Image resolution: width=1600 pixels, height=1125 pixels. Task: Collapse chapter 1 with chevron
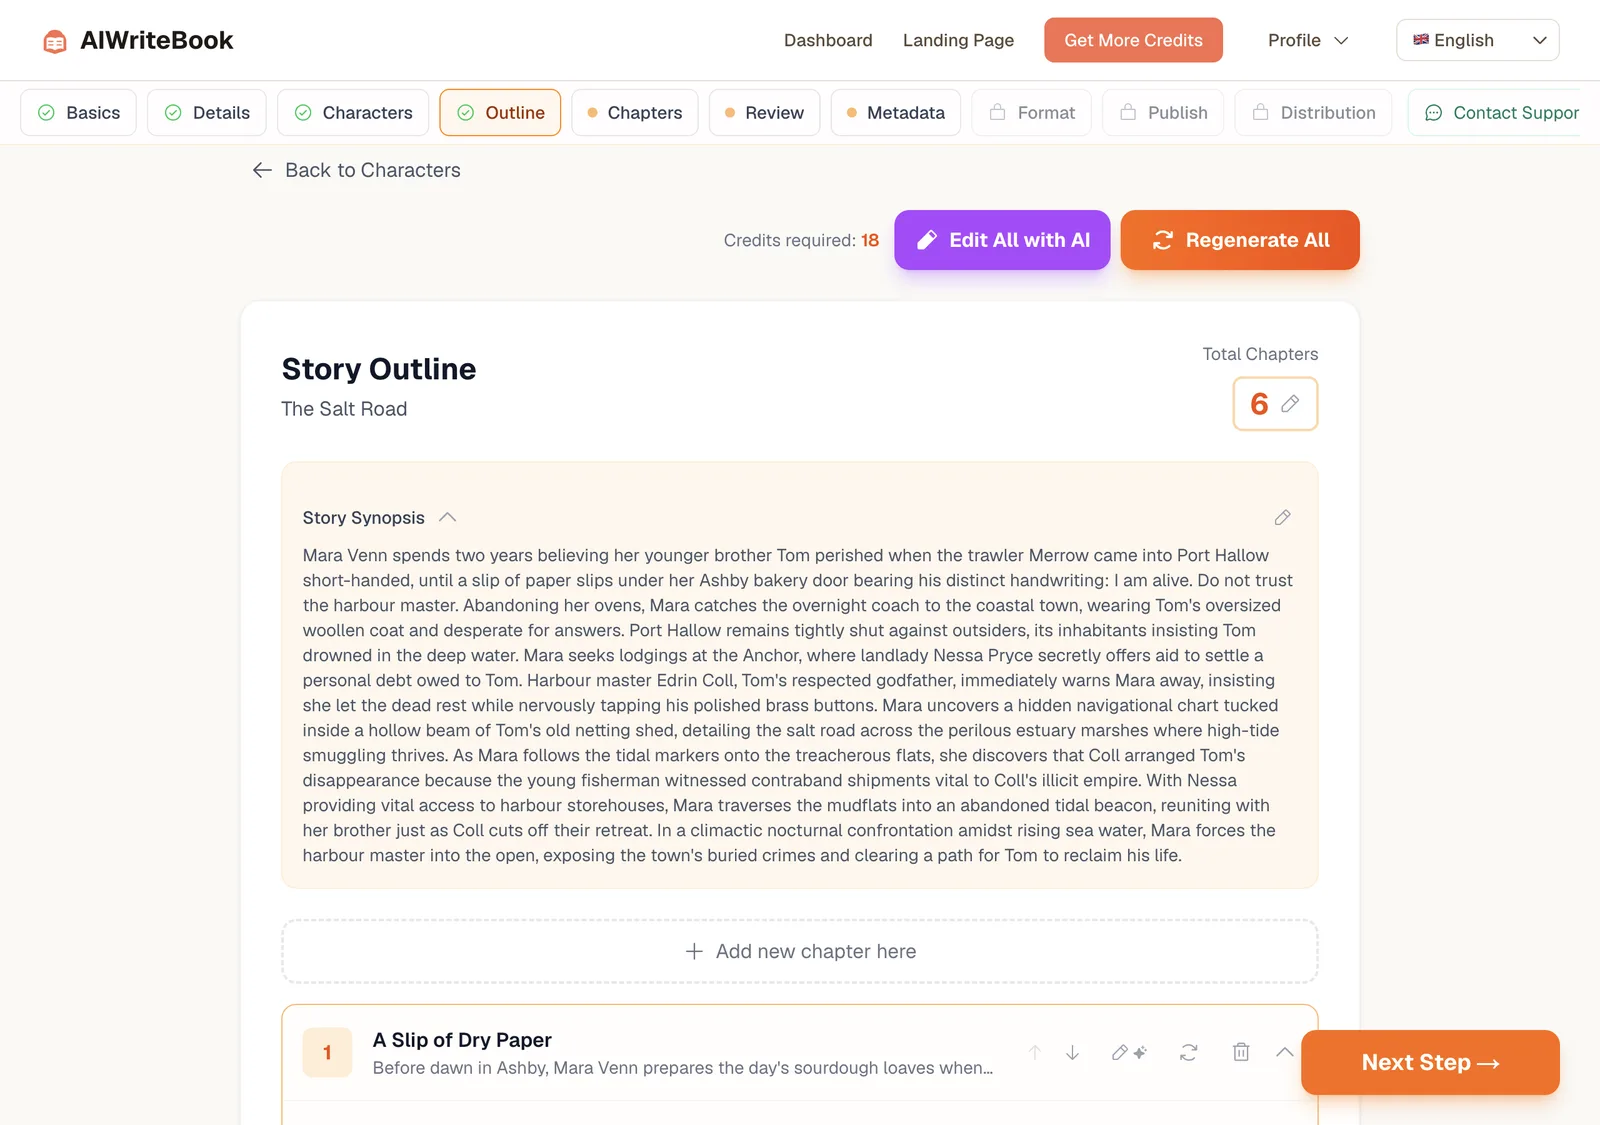click(1285, 1052)
